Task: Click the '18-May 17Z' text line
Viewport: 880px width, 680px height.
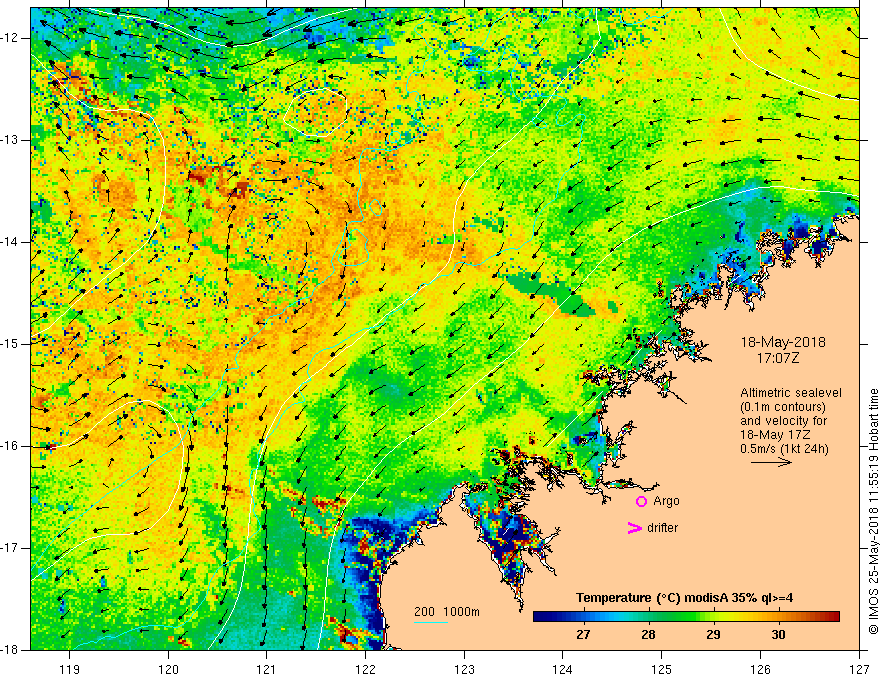Action: tap(775, 435)
